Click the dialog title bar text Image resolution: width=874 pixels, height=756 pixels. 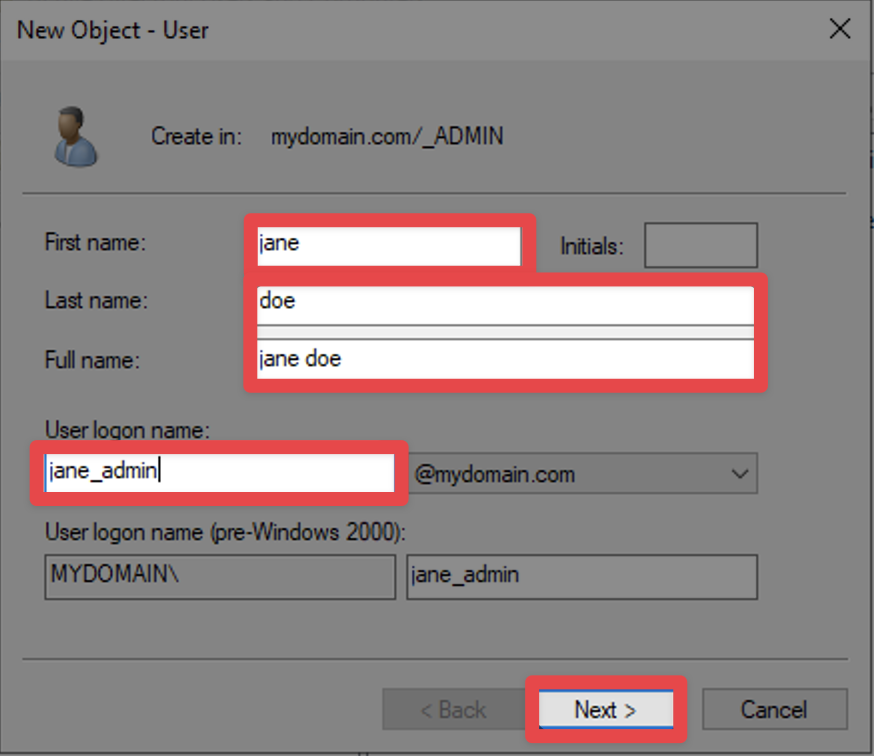[x=112, y=30]
